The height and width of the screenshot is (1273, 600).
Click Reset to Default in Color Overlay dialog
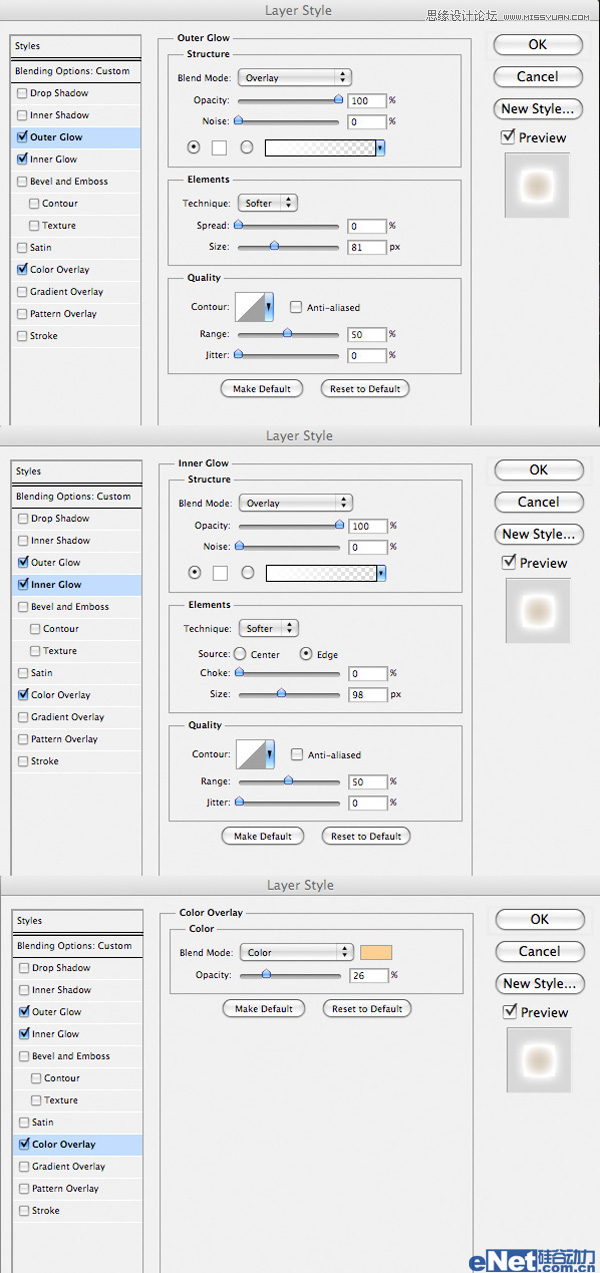click(367, 1009)
